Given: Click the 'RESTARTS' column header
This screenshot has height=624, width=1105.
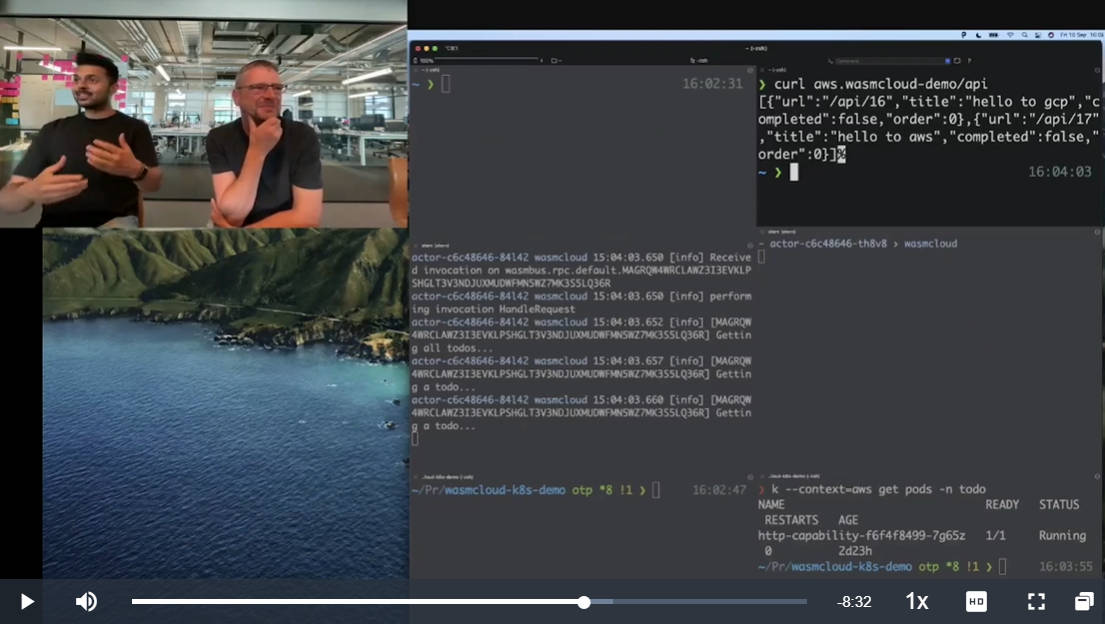Looking at the screenshot, I should pos(791,520).
